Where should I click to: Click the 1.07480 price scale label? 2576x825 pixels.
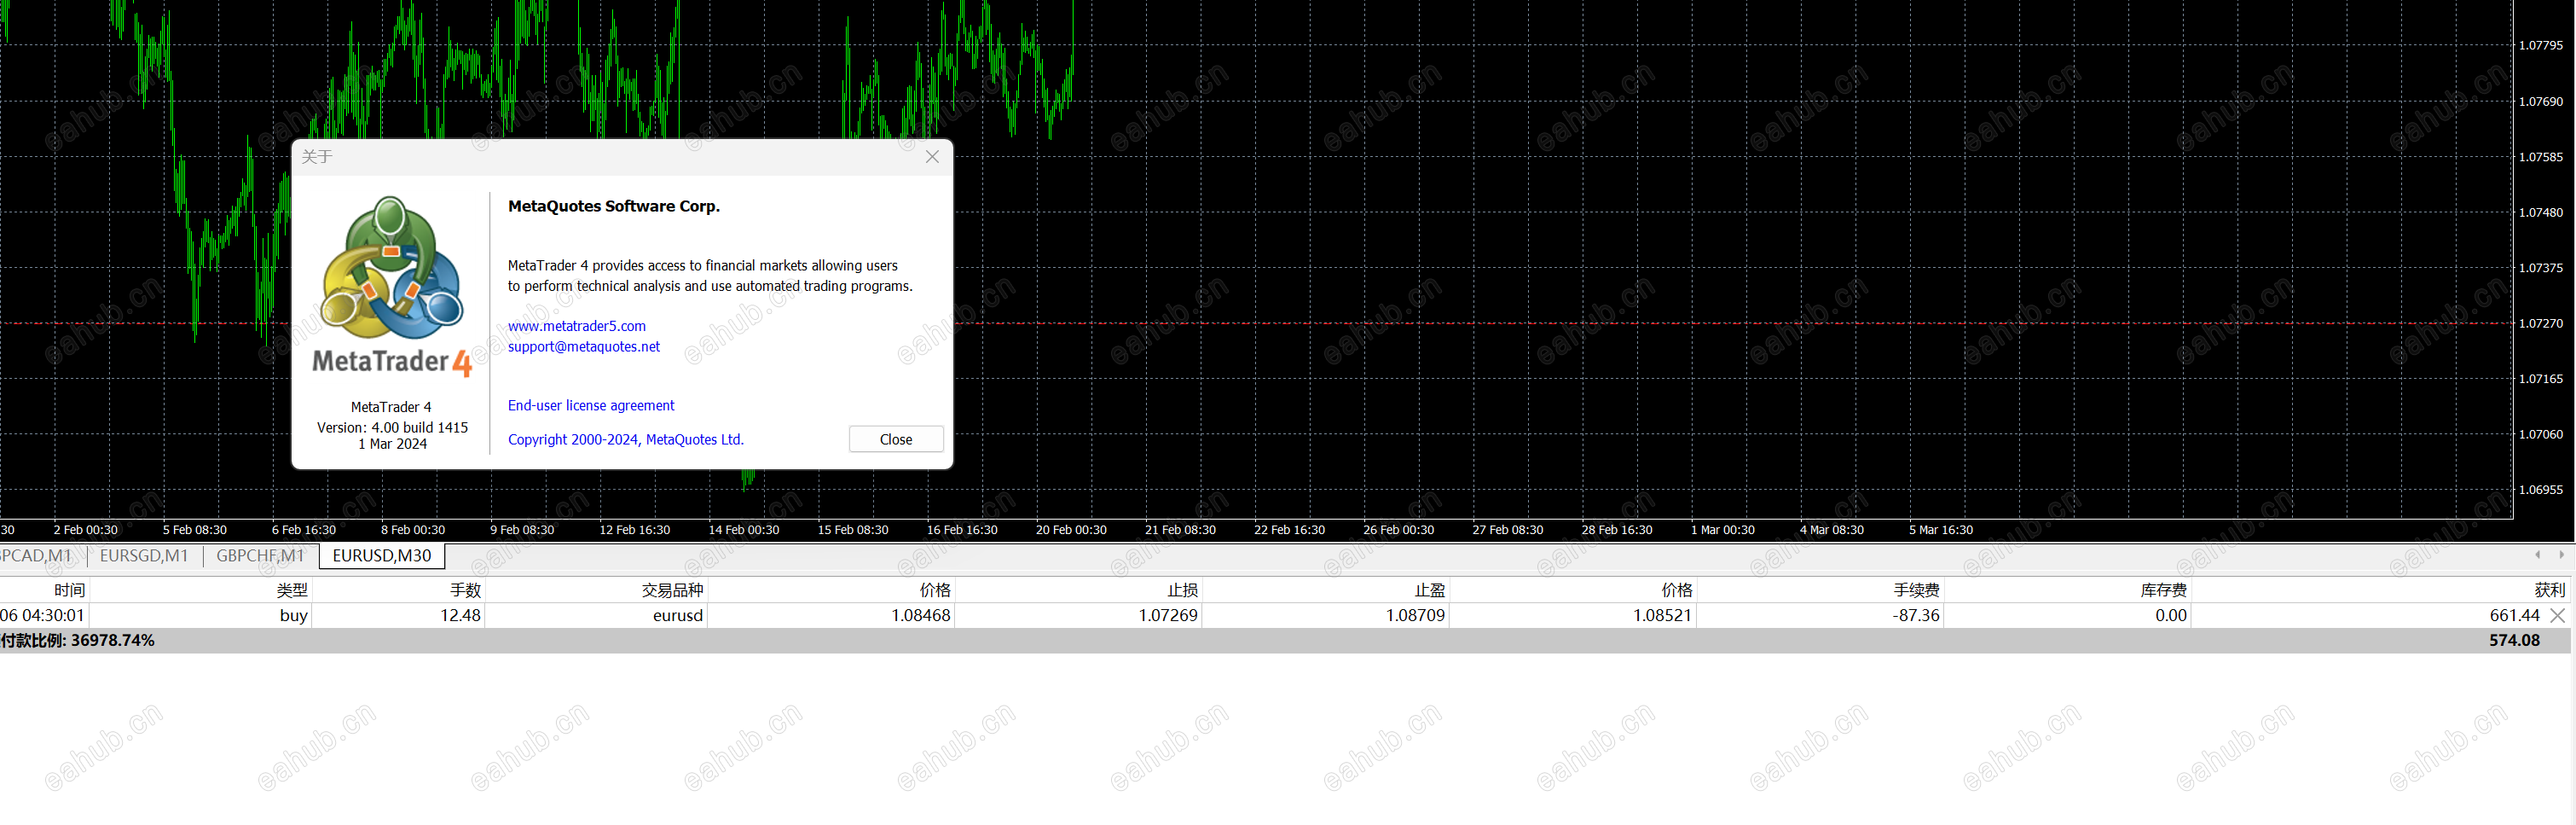coord(2541,213)
